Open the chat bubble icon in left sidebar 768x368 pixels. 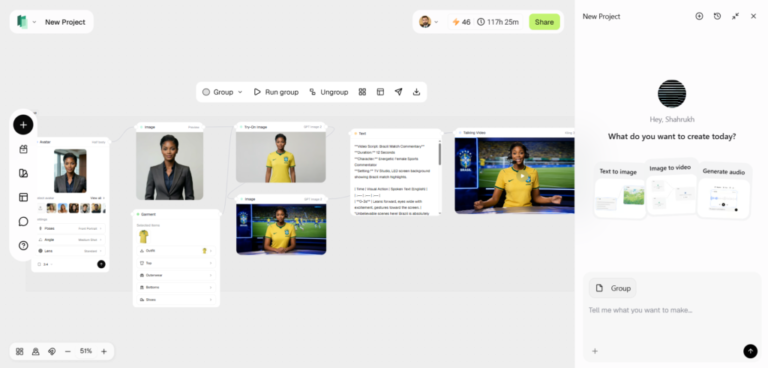[23, 221]
